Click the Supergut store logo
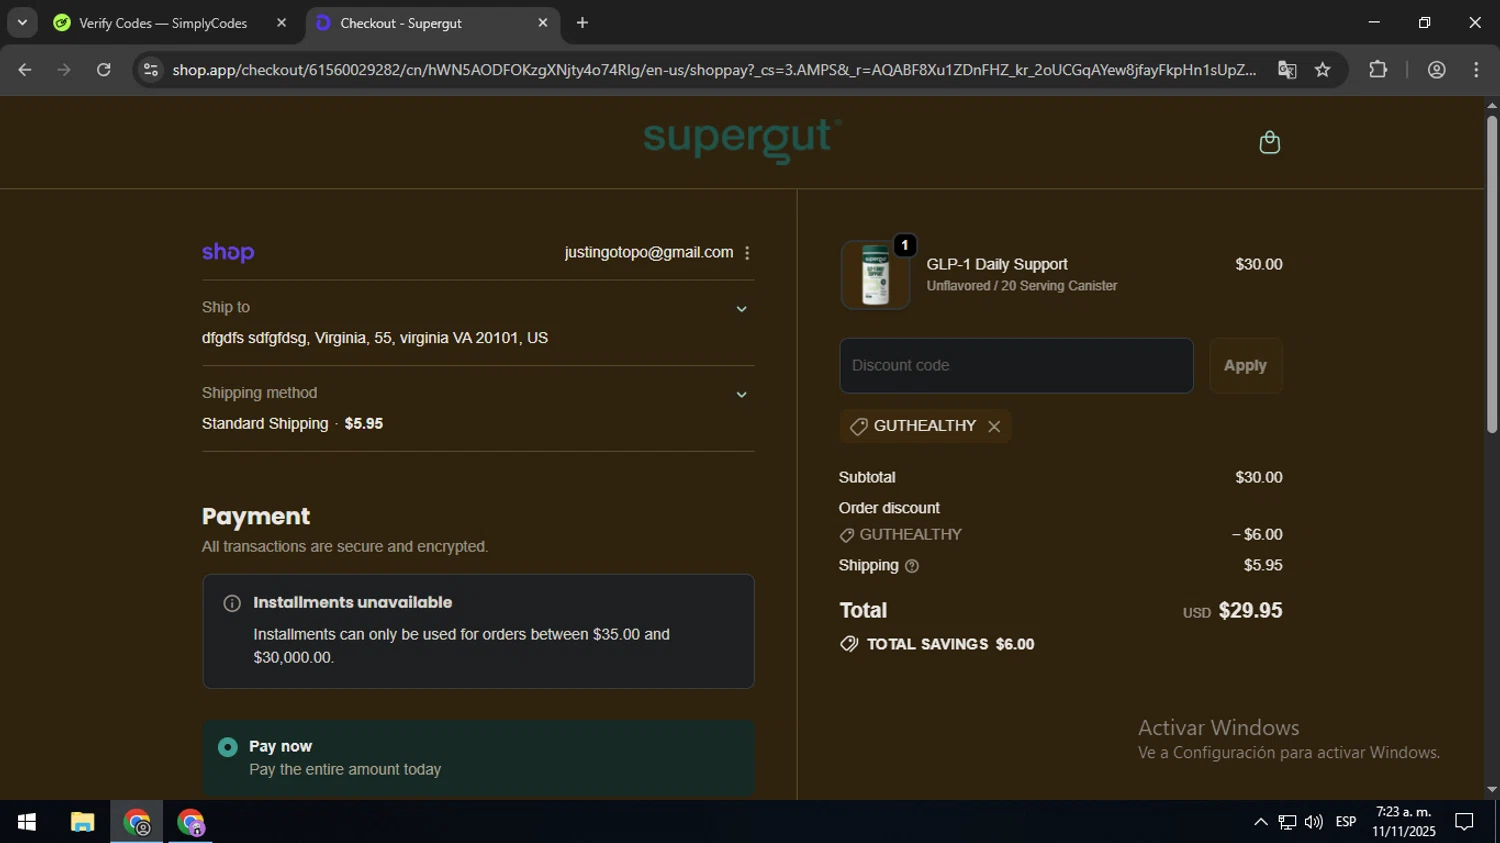The height and width of the screenshot is (843, 1500). point(742,140)
